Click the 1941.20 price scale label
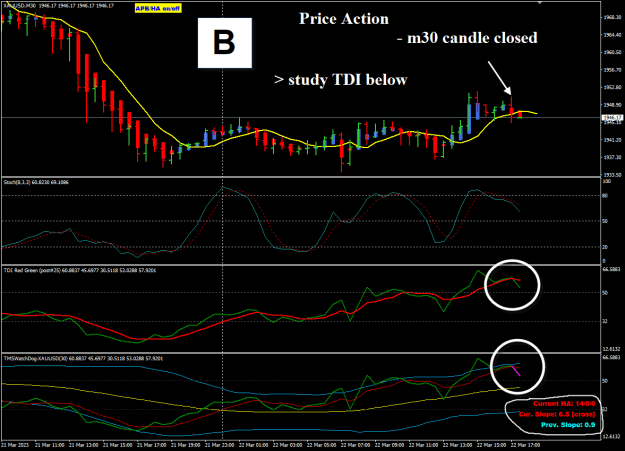The image size is (625, 451). pyautogui.click(x=613, y=140)
